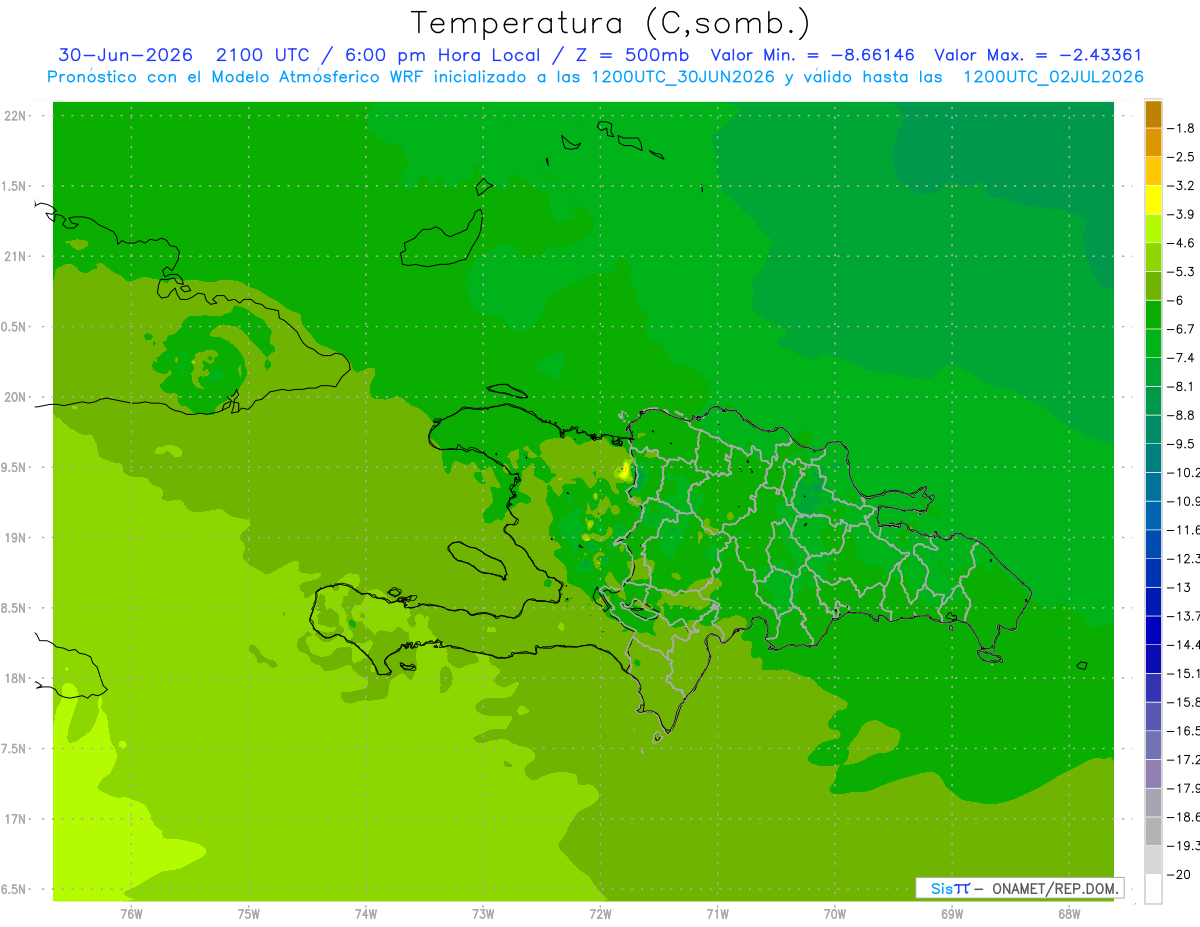
Task: Pick legend swatch between -3.9 and -4.6
Action: pyautogui.click(x=1154, y=229)
